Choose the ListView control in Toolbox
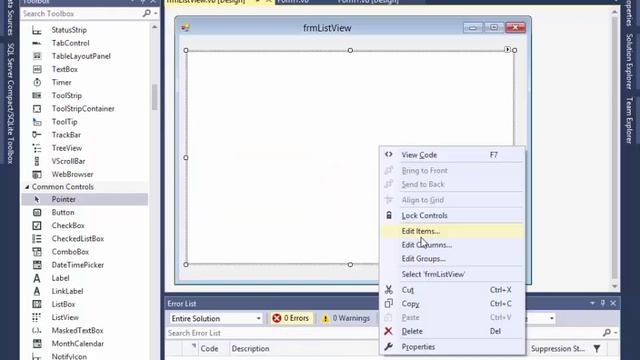The image size is (640, 360). [x=65, y=317]
